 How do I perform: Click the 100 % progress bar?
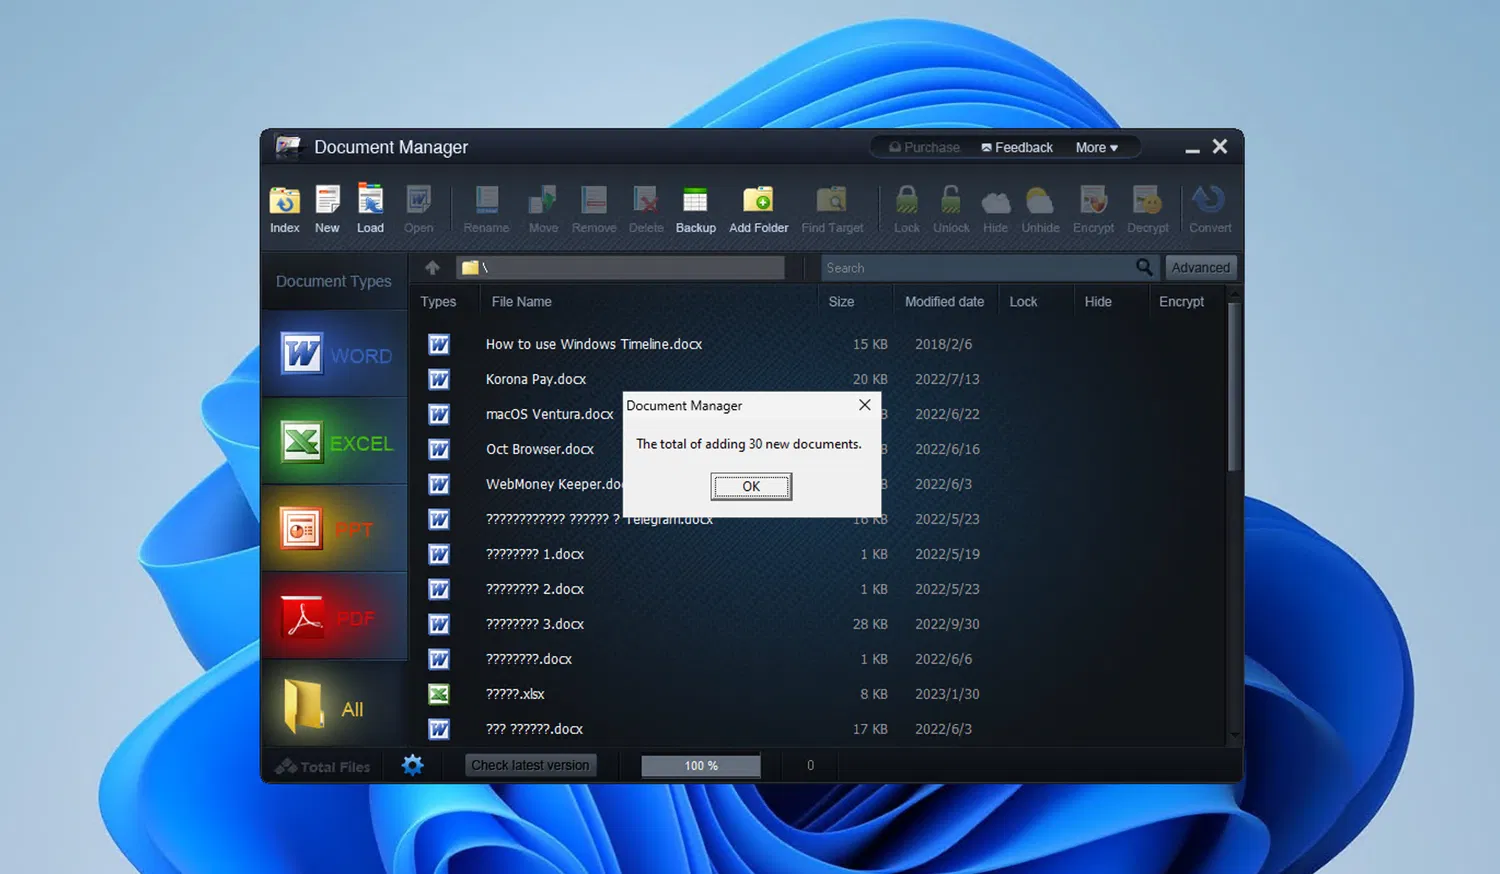701,765
